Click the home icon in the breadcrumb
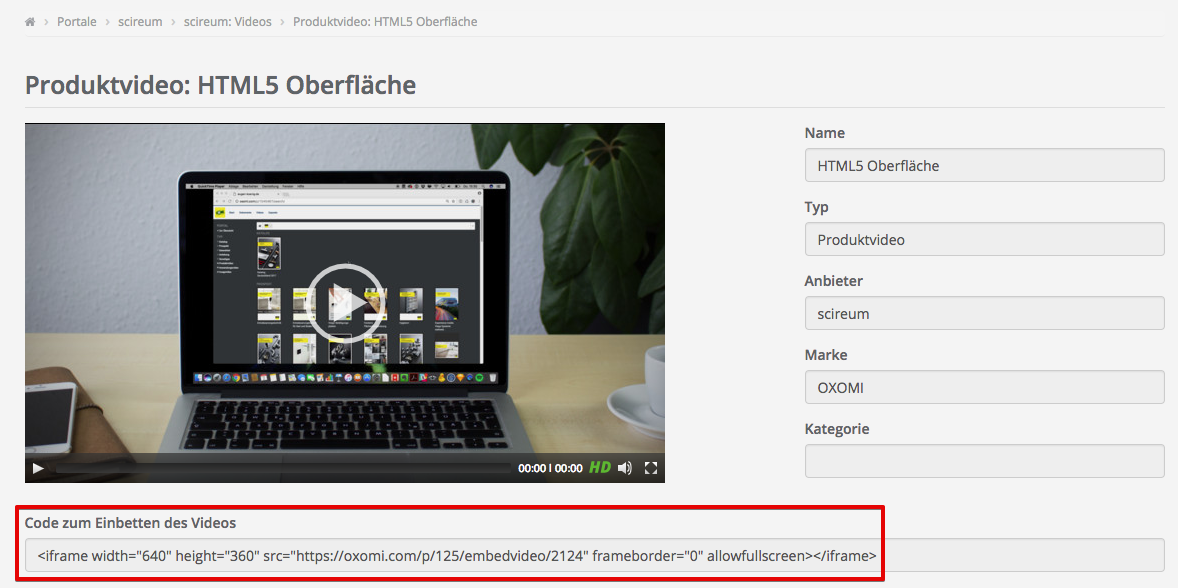The image size is (1178, 588). coord(30,21)
